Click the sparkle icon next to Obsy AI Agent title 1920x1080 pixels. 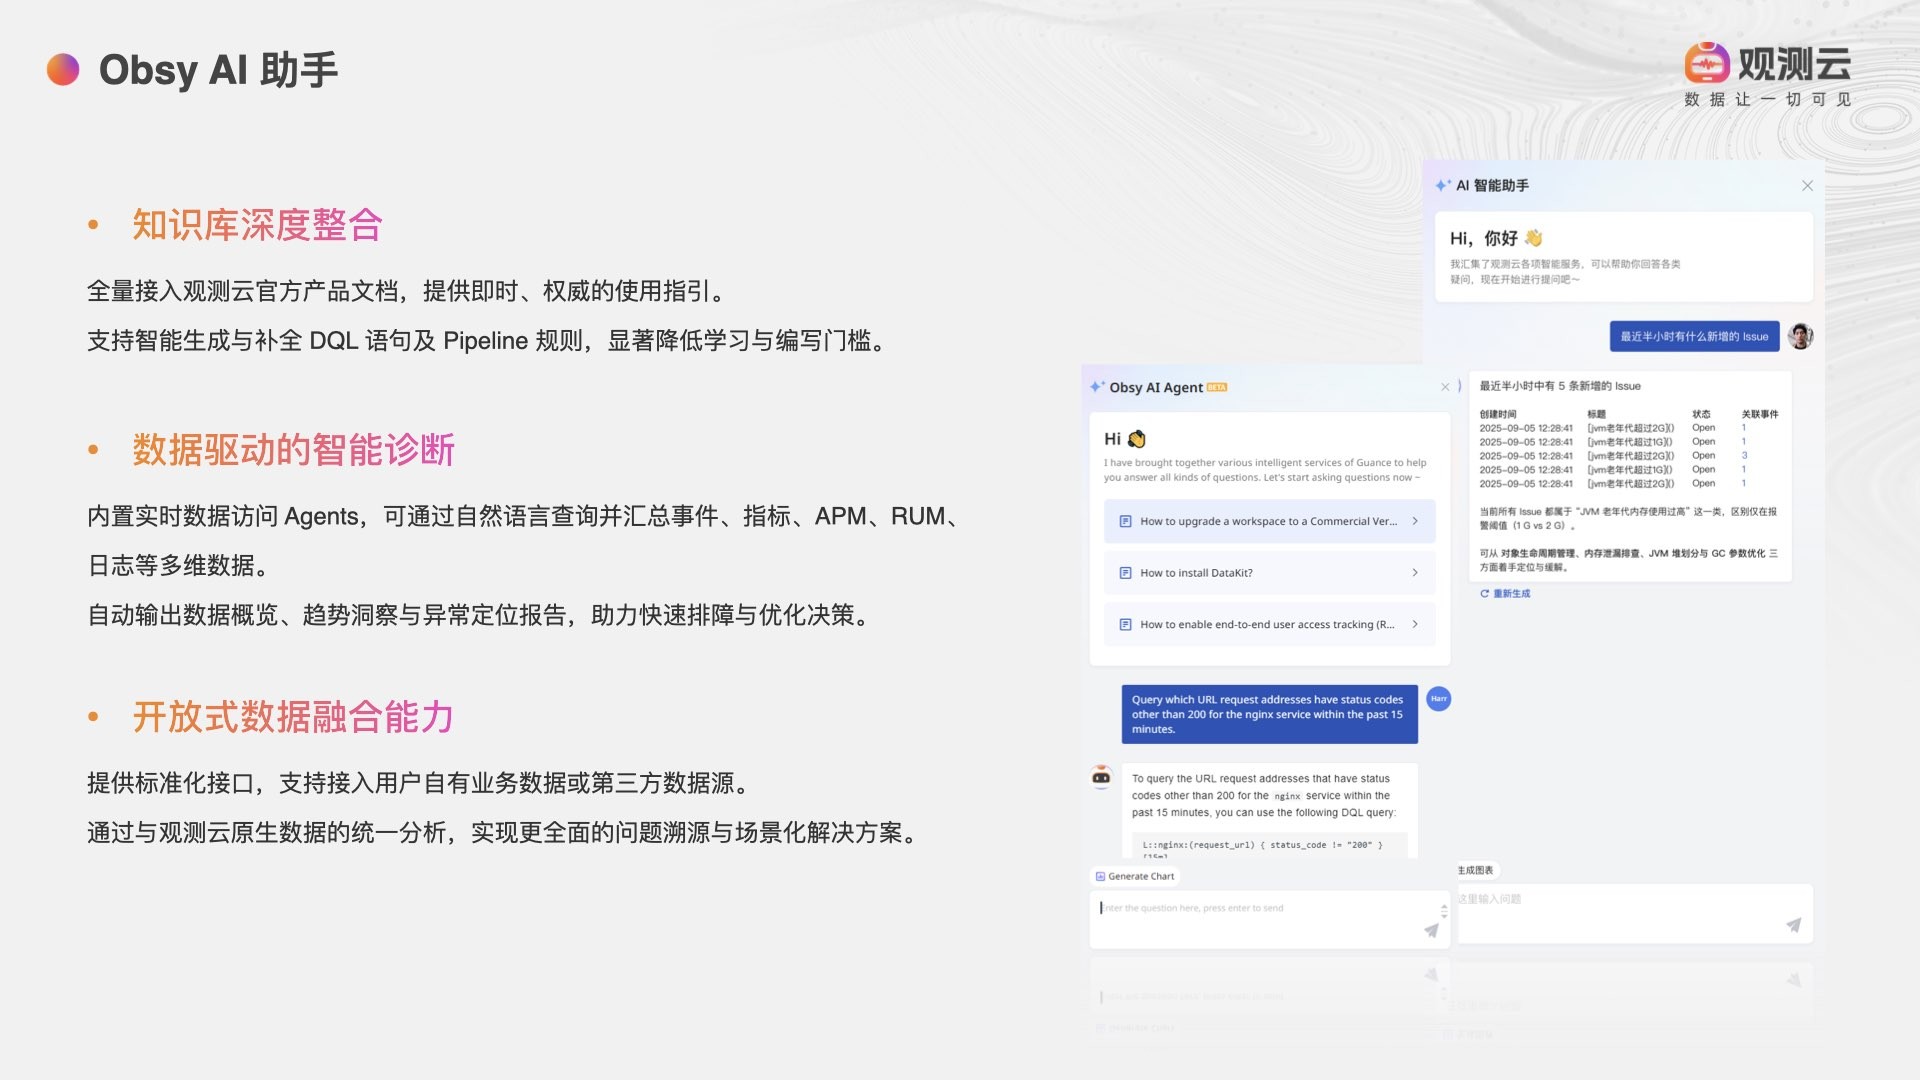[x=1097, y=387]
